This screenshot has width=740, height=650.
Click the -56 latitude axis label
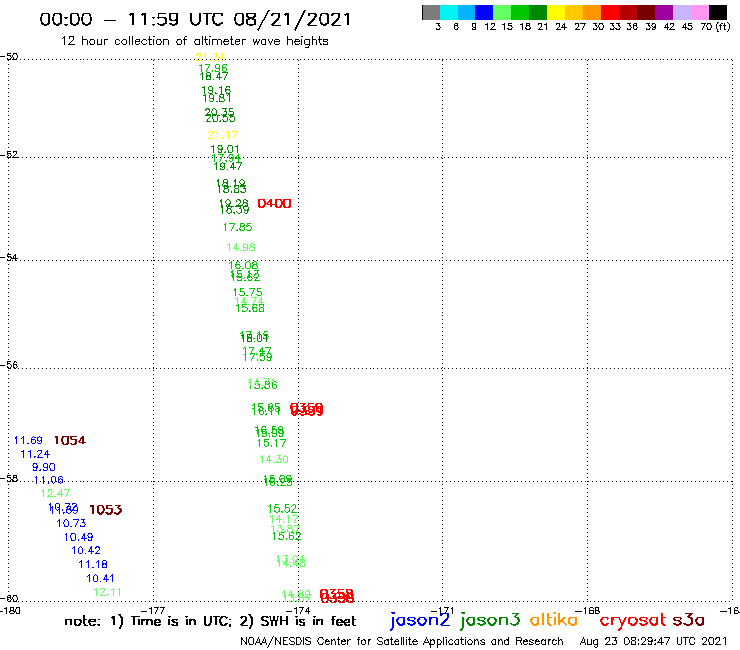9,365
